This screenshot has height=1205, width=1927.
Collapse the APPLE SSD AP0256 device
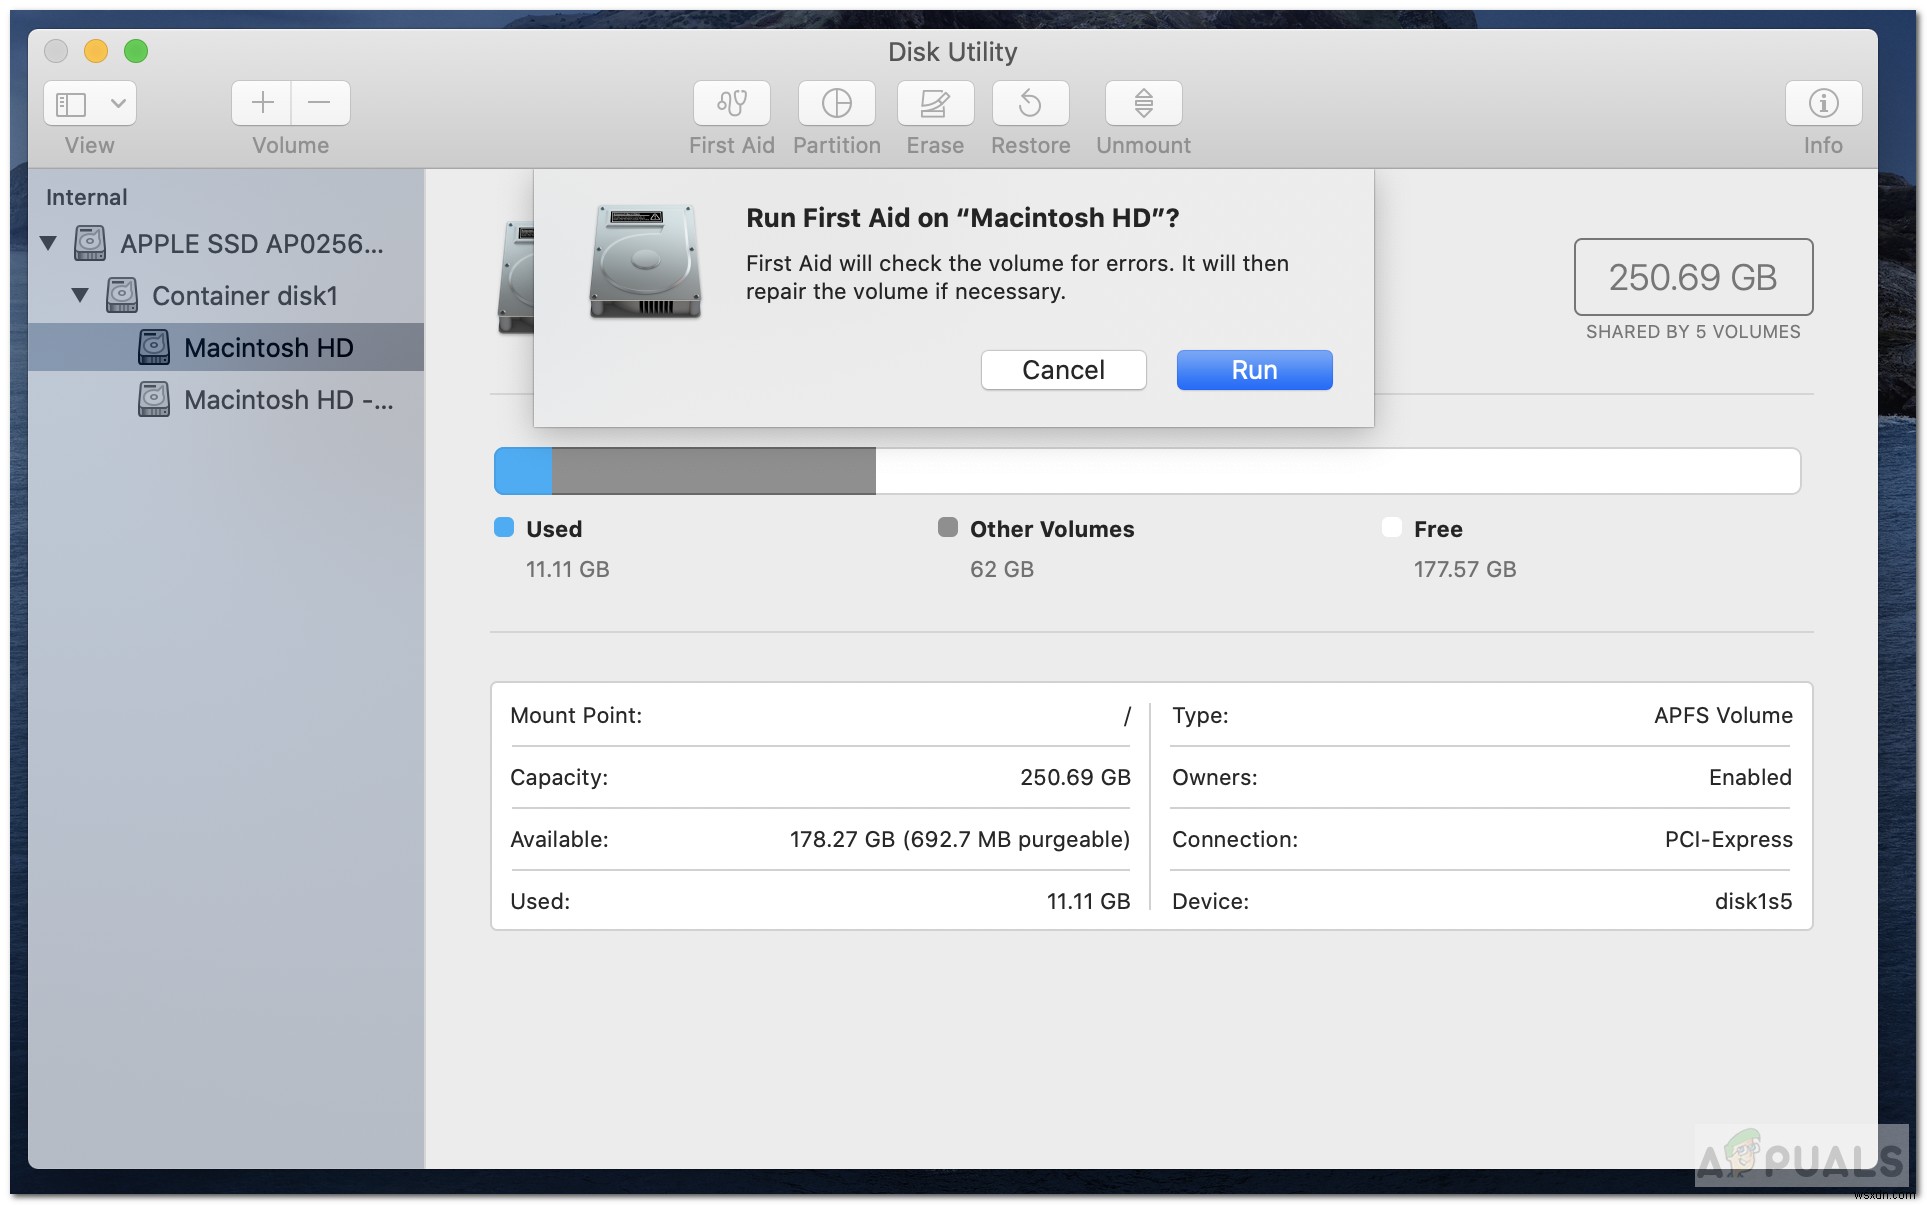[x=48, y=243]
